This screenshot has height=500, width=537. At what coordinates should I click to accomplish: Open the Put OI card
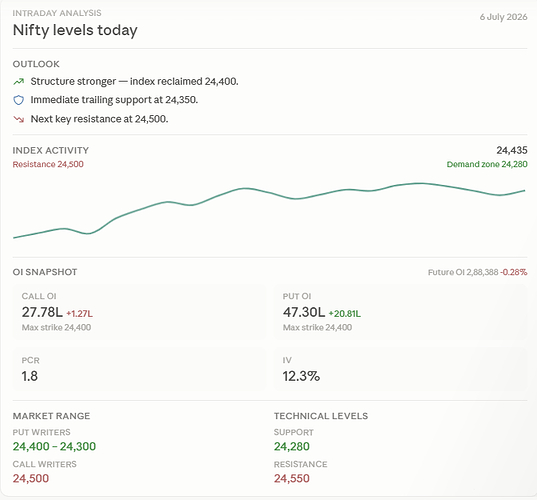click(x=400, y=312)
